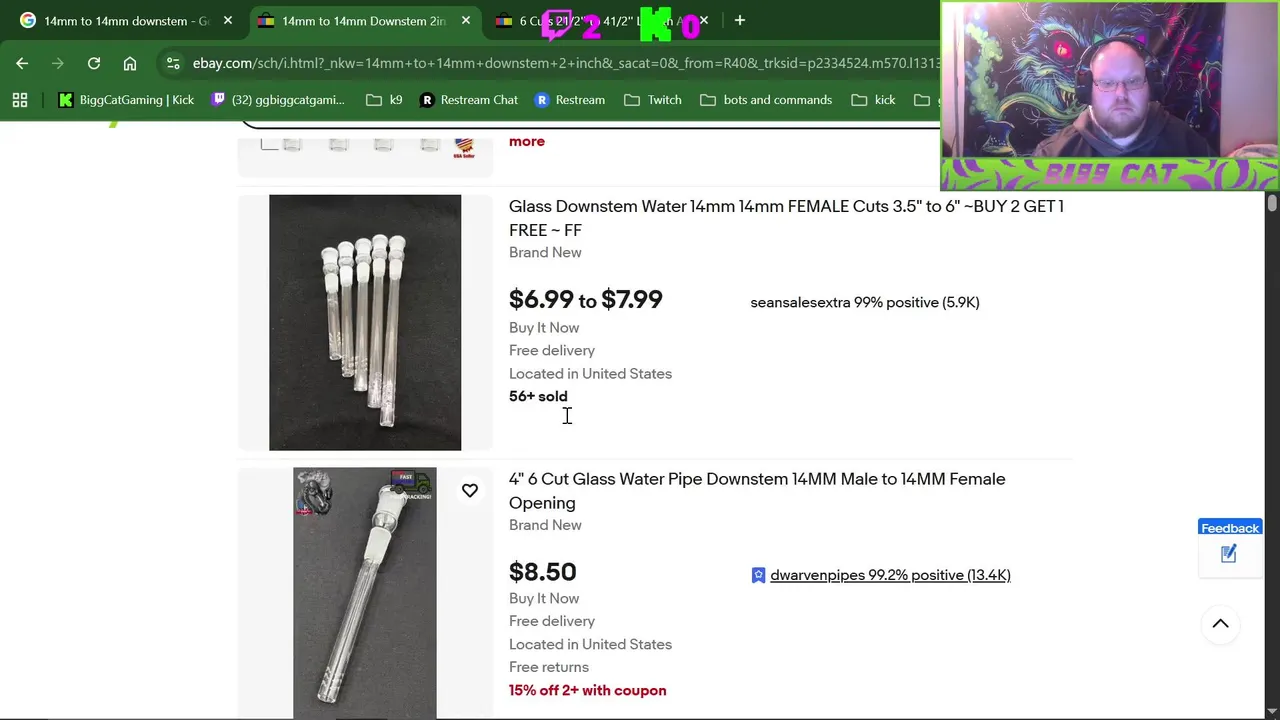Switch to the 14mm to 14mm downstem Google tab
Screen dimensions: 1280x720
(x=126, y=20)
